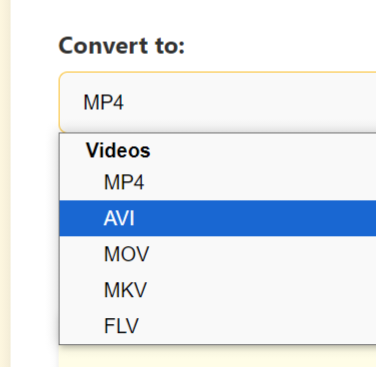This screenshot has width=376, height=367.
Task: Set conversion target to MOV
Action: [x=218, y=254]
